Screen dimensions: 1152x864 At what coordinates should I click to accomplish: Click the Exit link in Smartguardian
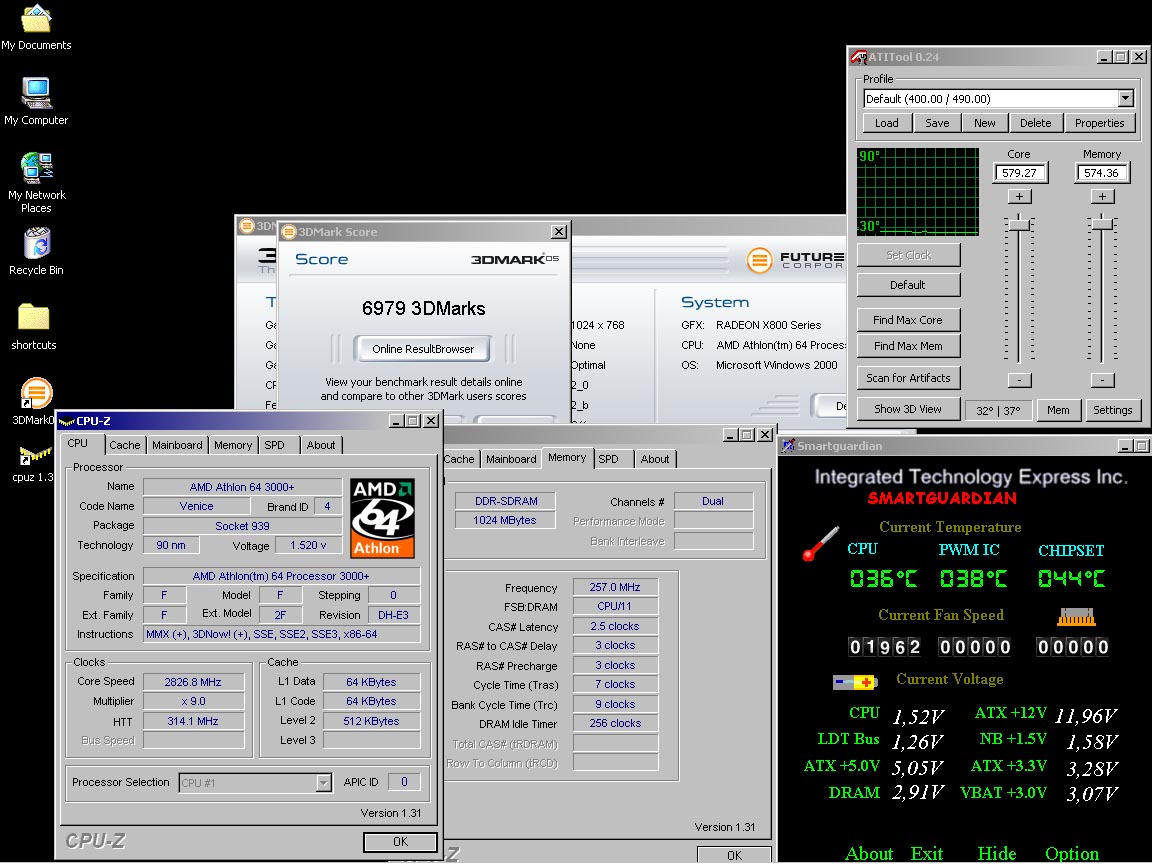[927, 854]
